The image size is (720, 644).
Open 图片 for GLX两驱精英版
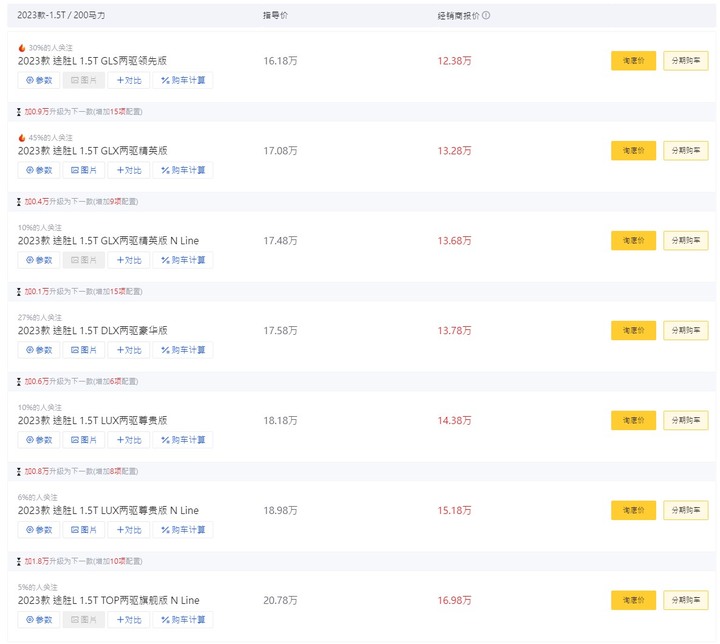(x=84, y=170)
